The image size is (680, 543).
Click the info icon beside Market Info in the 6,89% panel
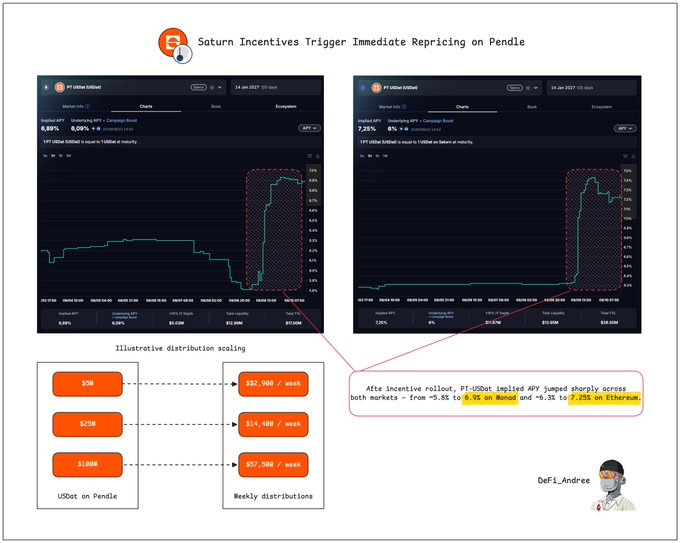coord(88,106)
